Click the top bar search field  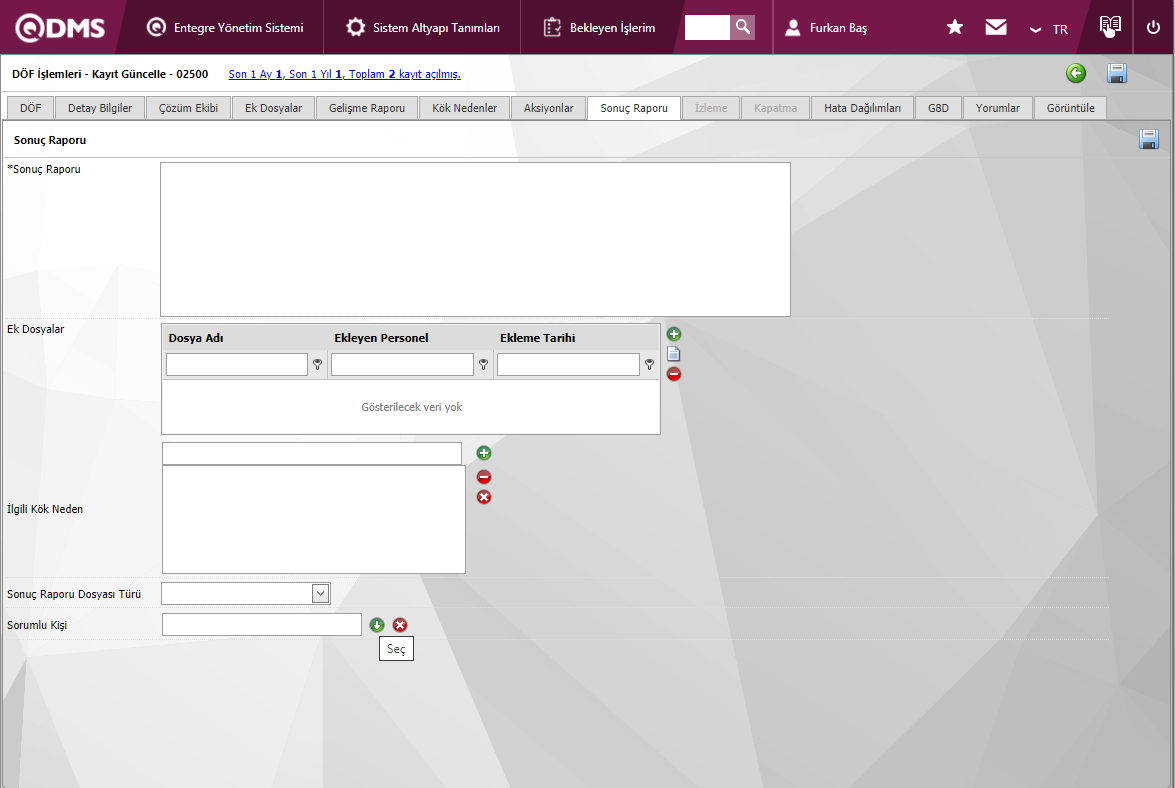[707, 28]
